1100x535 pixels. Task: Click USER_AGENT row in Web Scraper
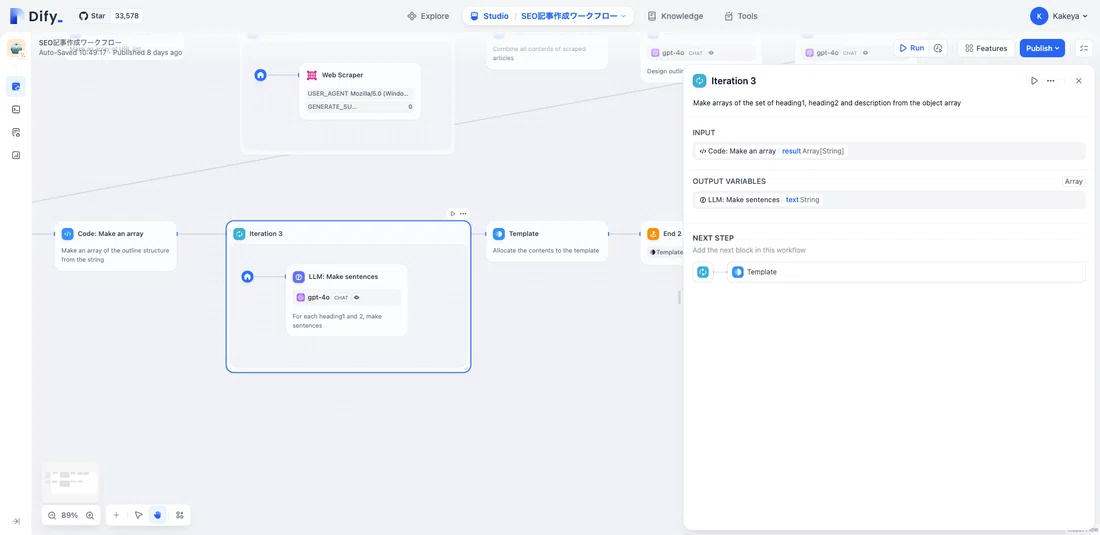[360, 93]
